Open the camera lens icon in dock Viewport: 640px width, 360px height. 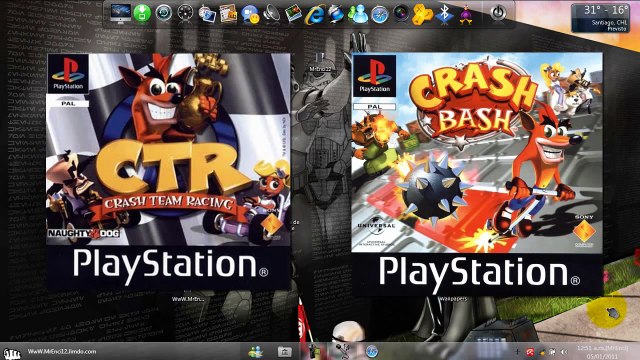pyautogui.click(x=401, y=13)
